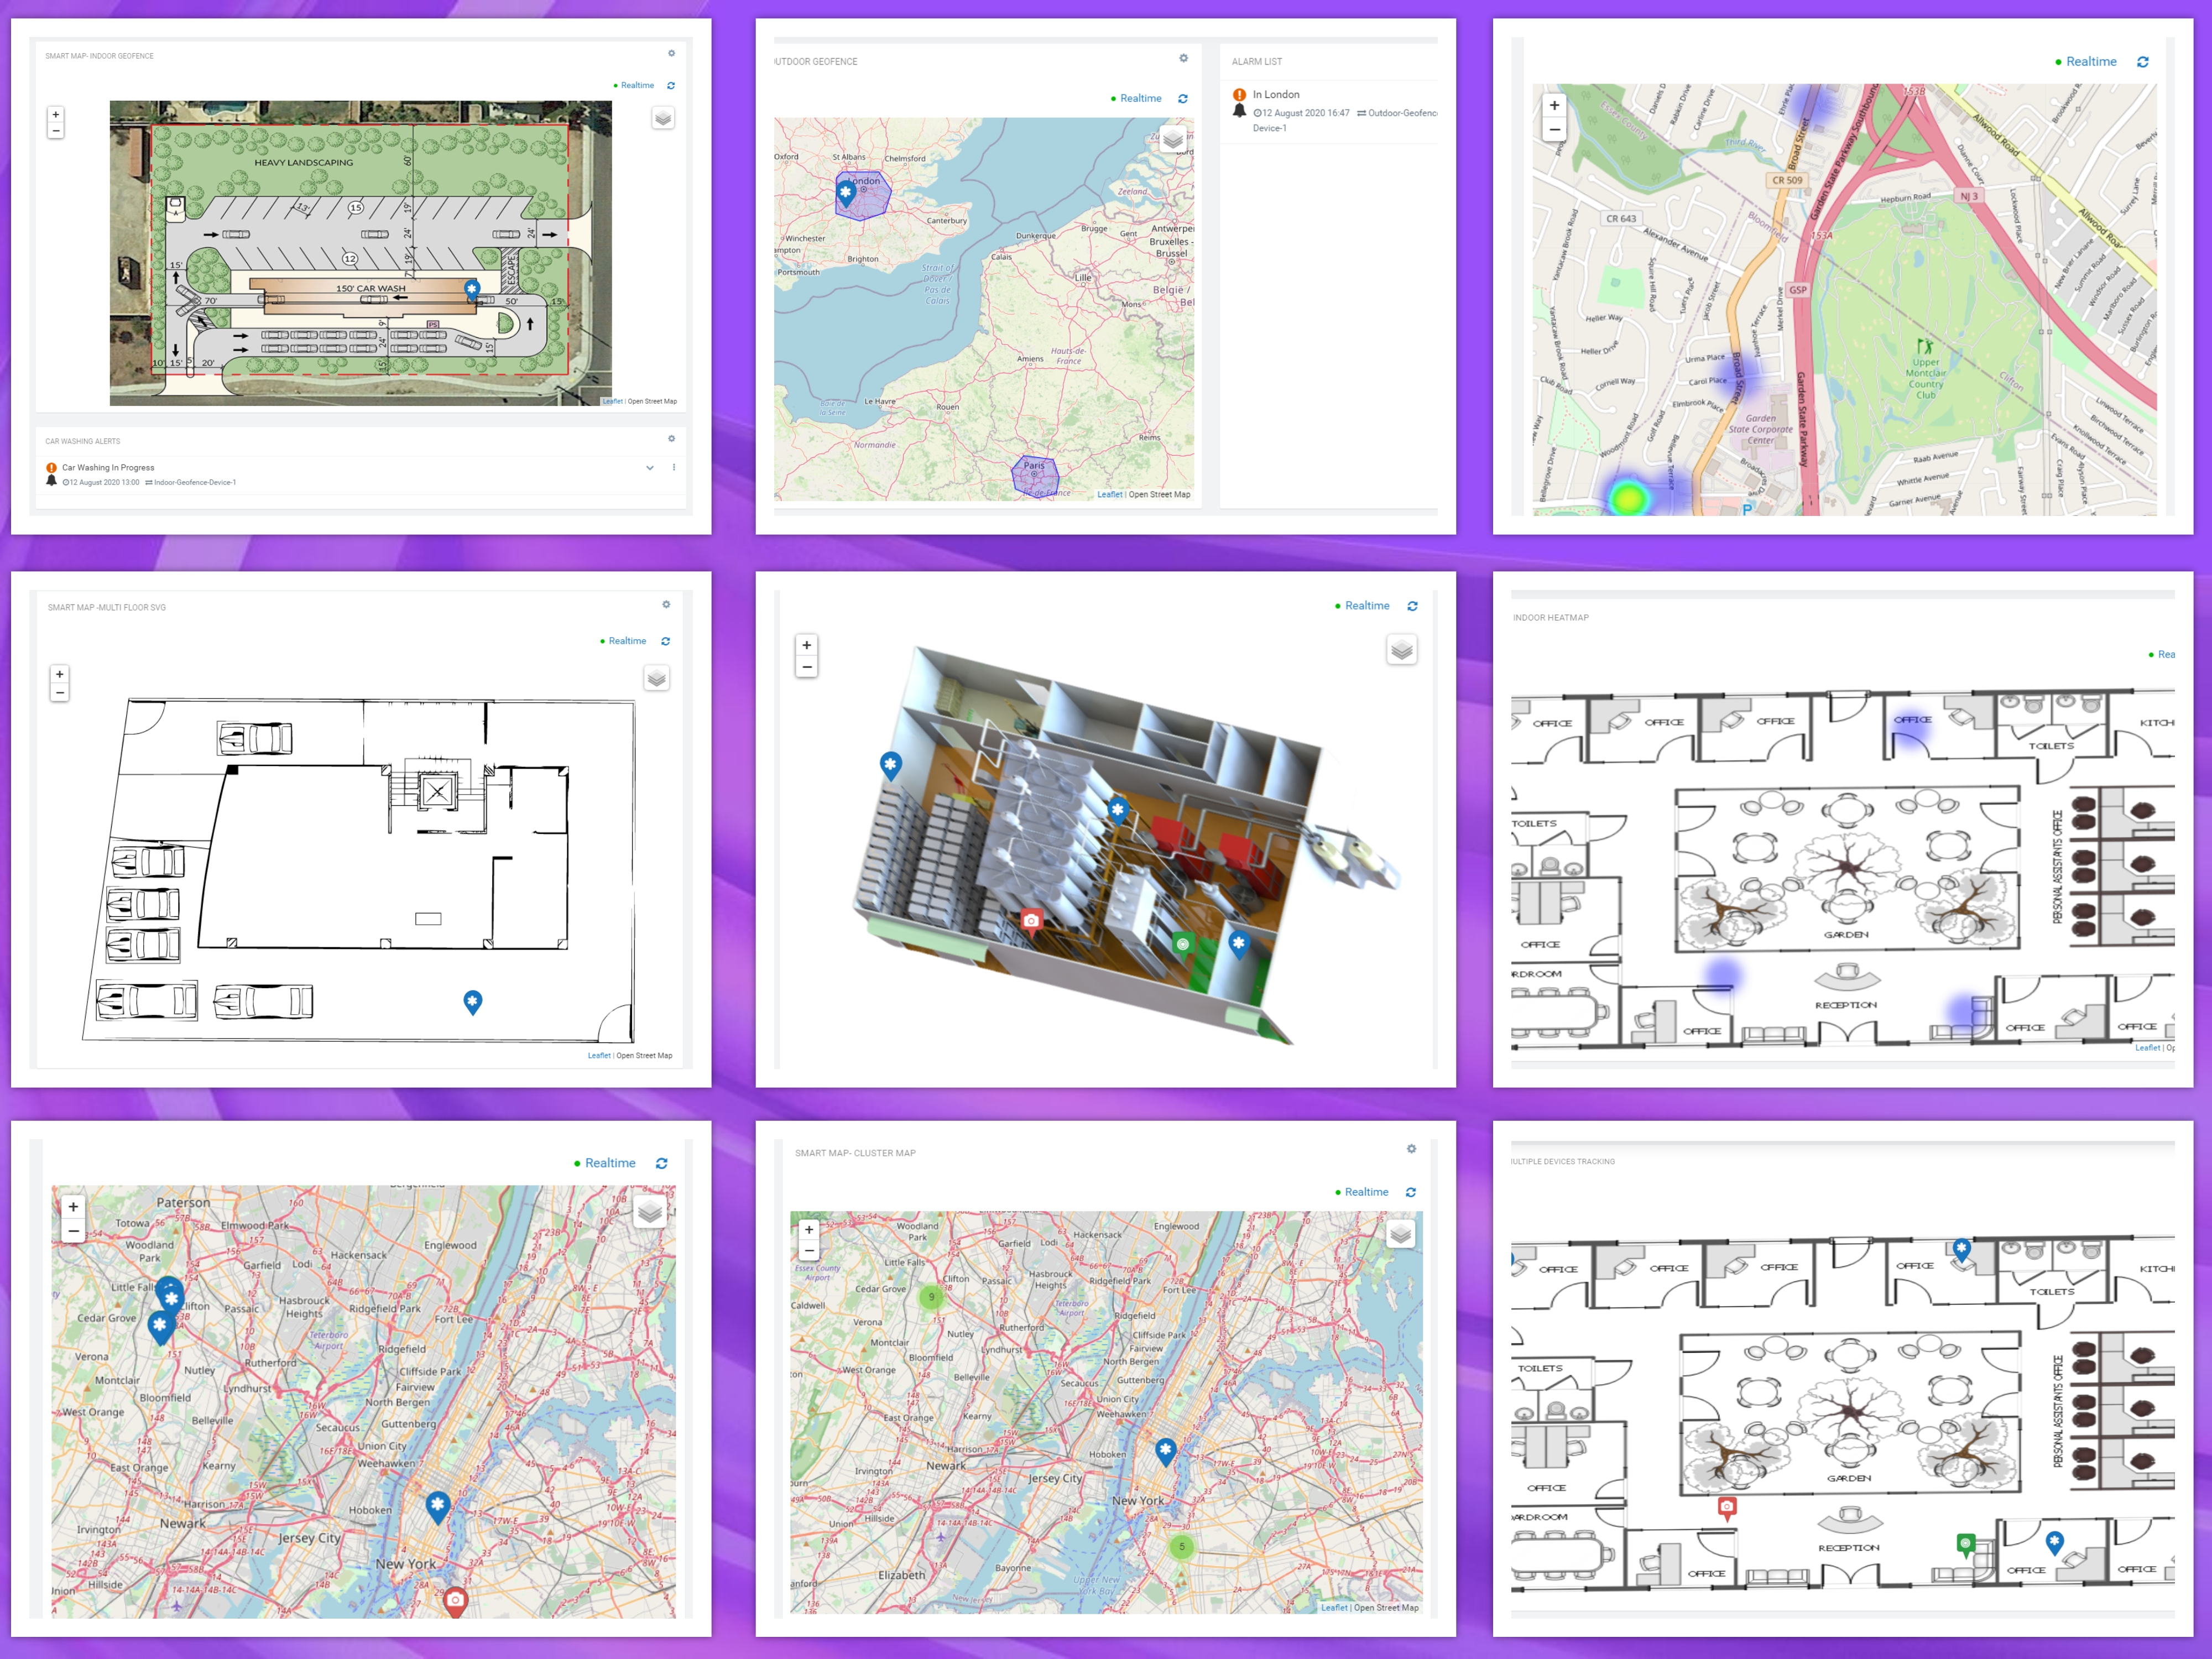
Task: Zoom in on the Multi Floor SVG map
Action: coord(60,675)
